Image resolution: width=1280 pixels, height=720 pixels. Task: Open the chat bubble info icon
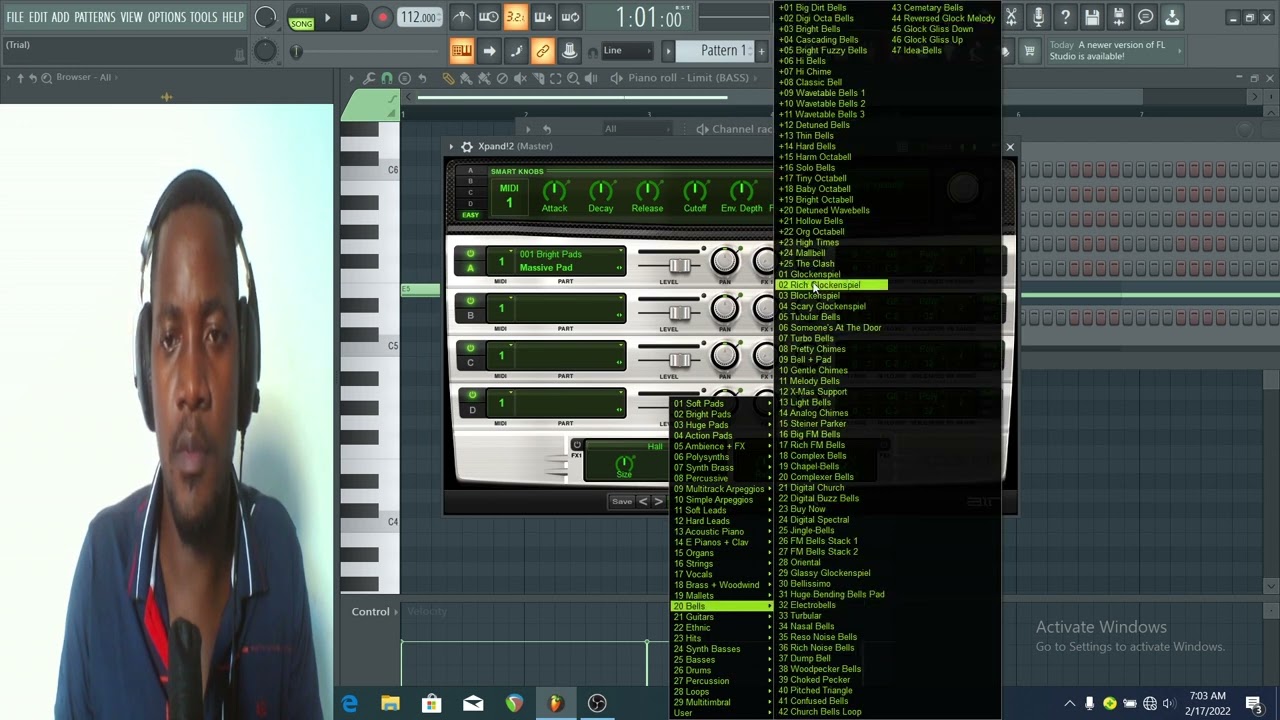point(1145,17)
